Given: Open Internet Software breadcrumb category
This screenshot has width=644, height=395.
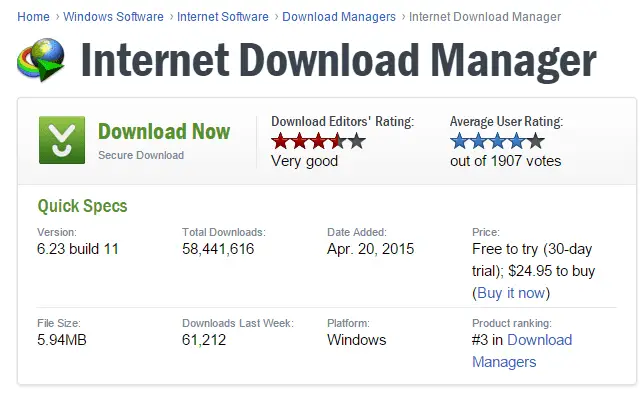Looking at the screenshot, I should pyautogui.click(x=223, y=17).
